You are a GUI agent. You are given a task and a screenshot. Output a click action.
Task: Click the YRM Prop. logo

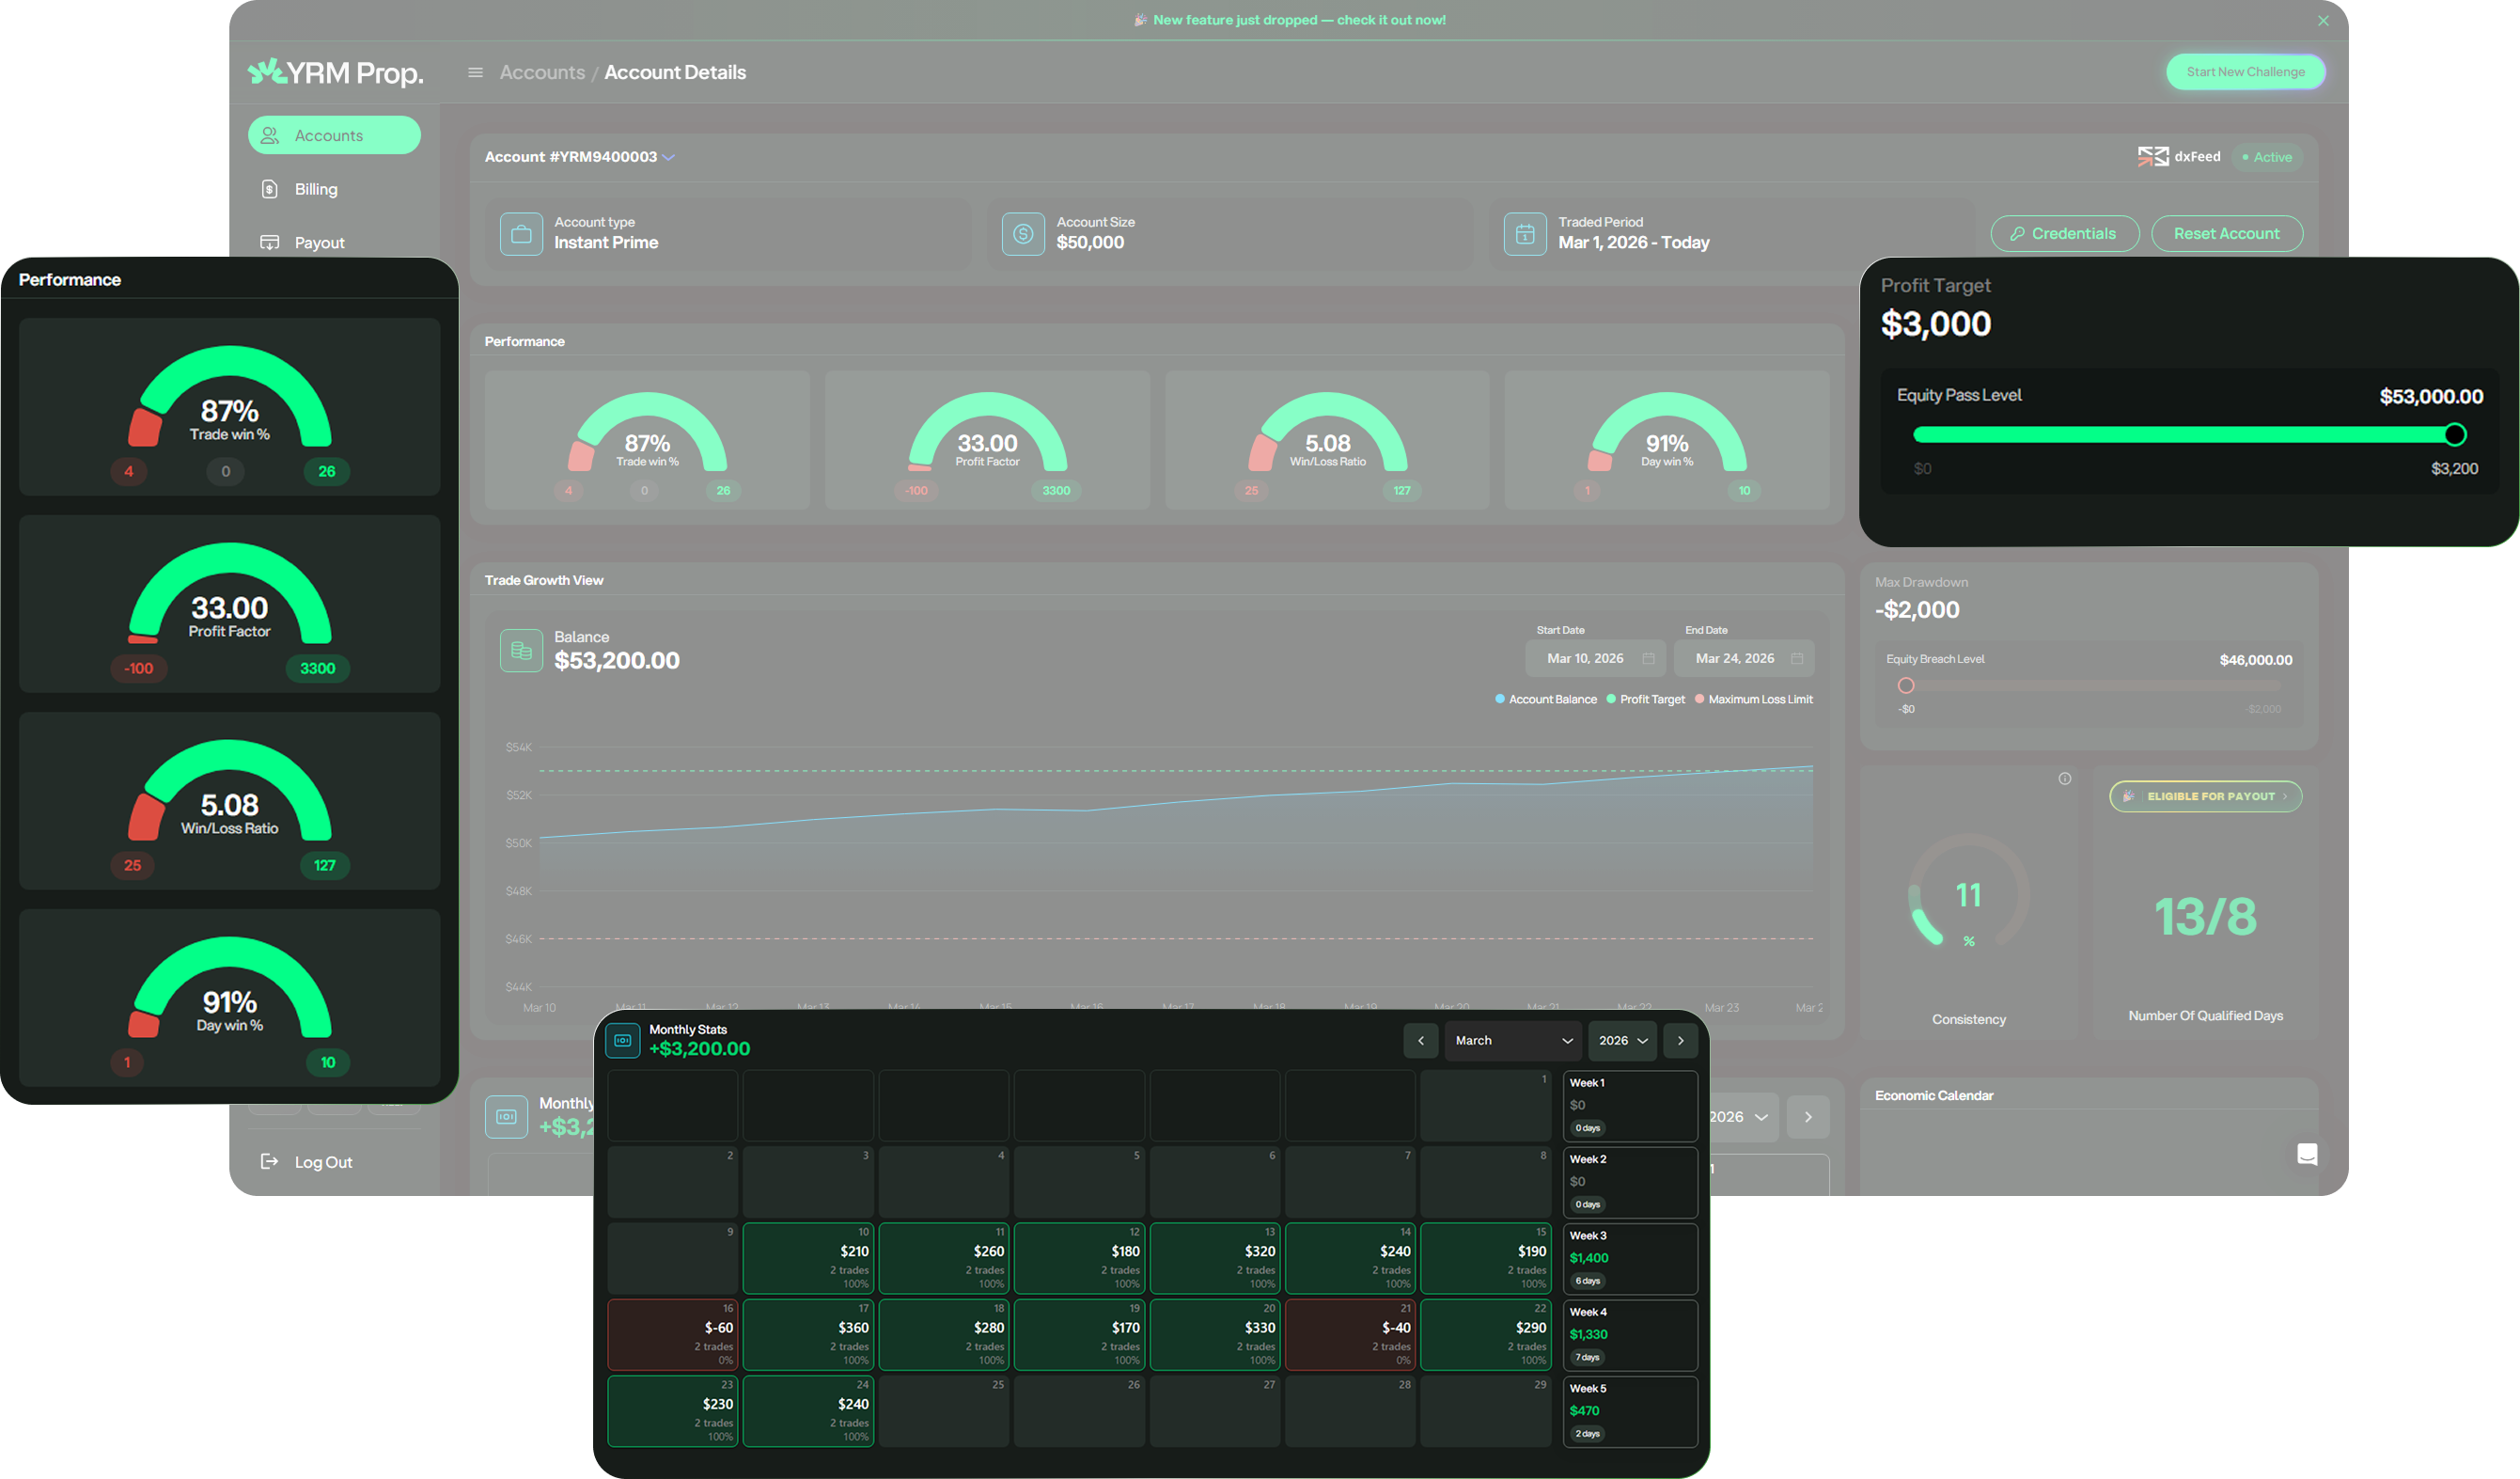336,72
